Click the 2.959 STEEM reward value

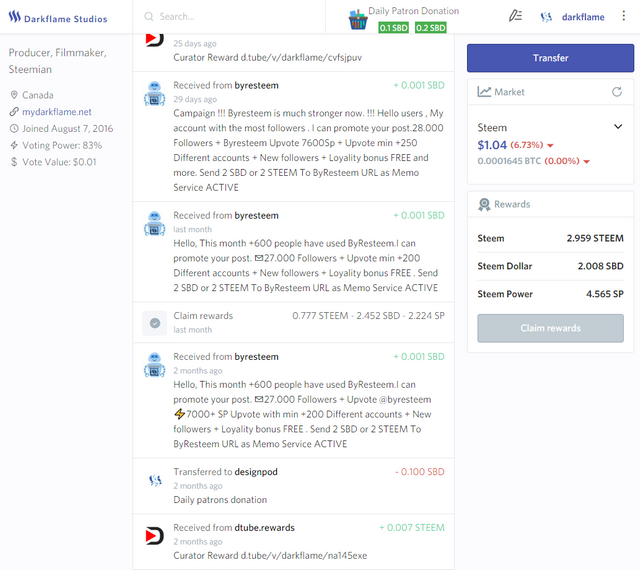pyautogui.click(x=595, y=238)
